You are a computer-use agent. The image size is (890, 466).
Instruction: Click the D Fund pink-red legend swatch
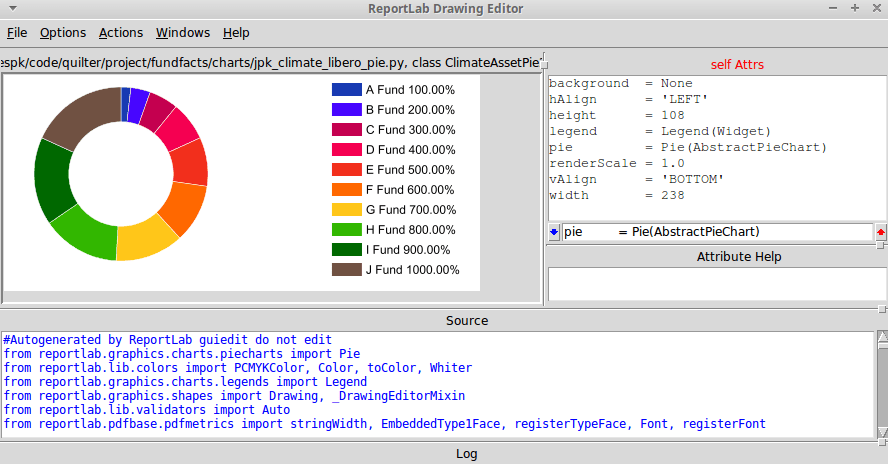[347, 150]
